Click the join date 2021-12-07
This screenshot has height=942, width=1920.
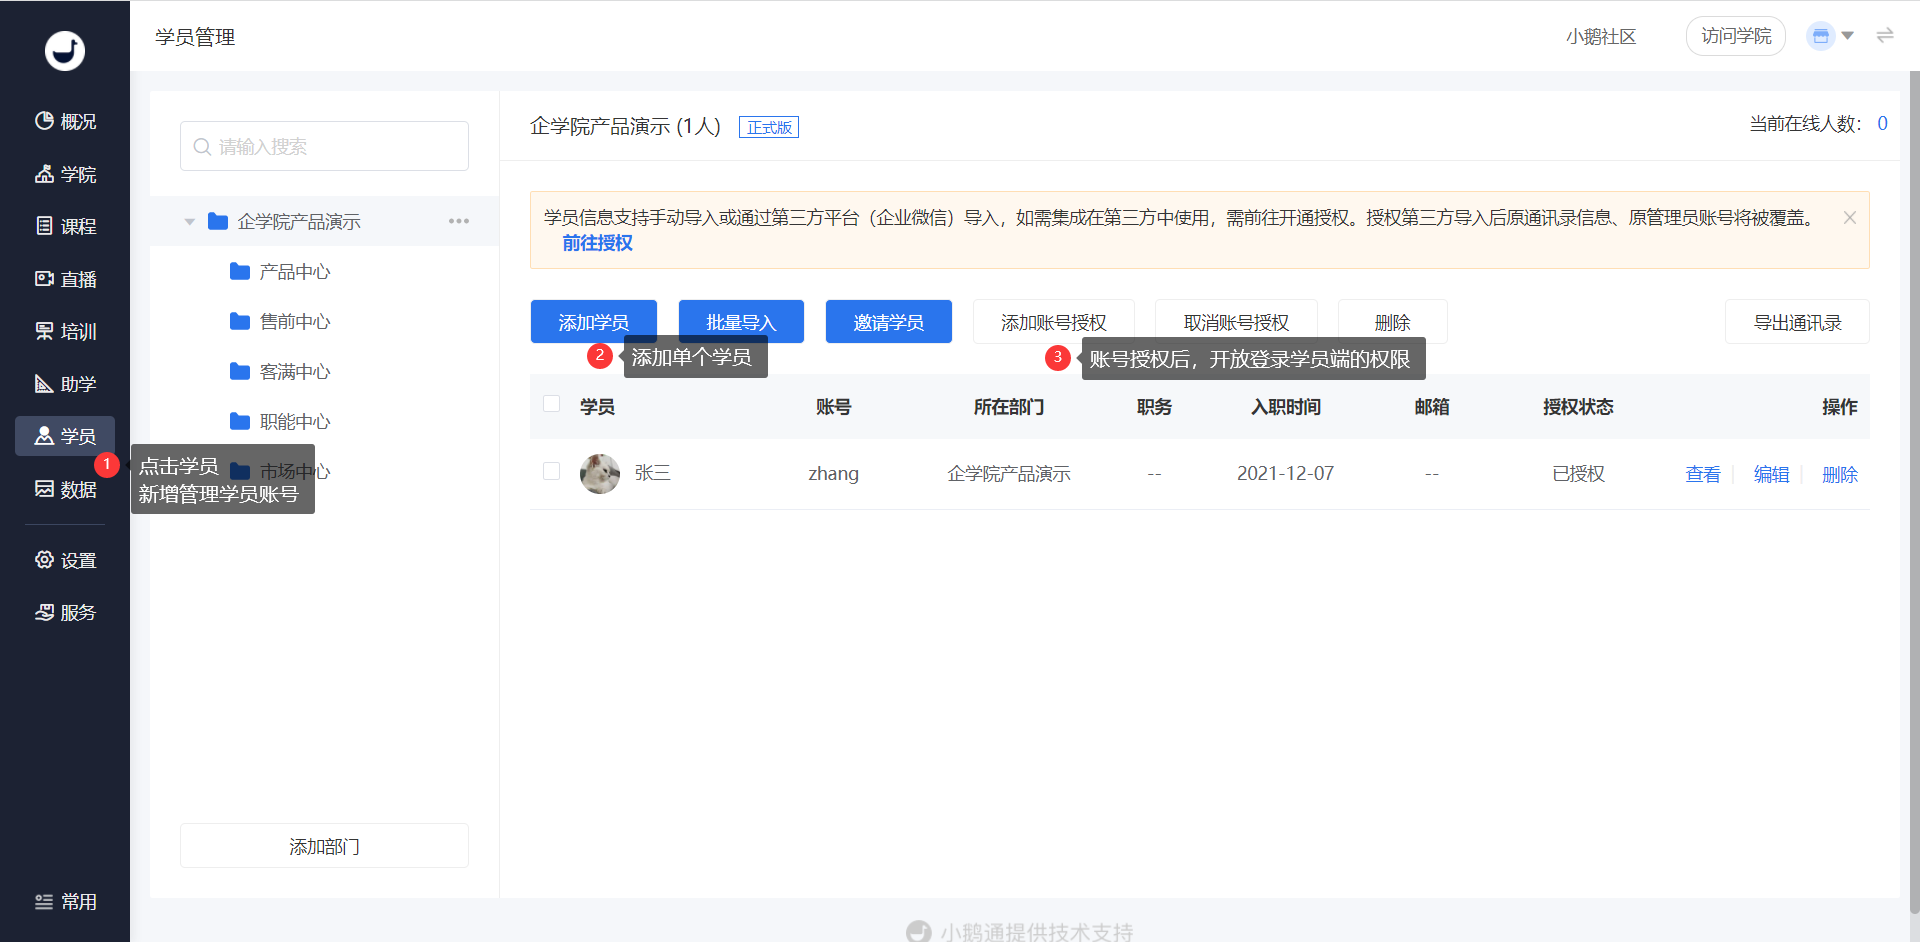coord(1285,473)
